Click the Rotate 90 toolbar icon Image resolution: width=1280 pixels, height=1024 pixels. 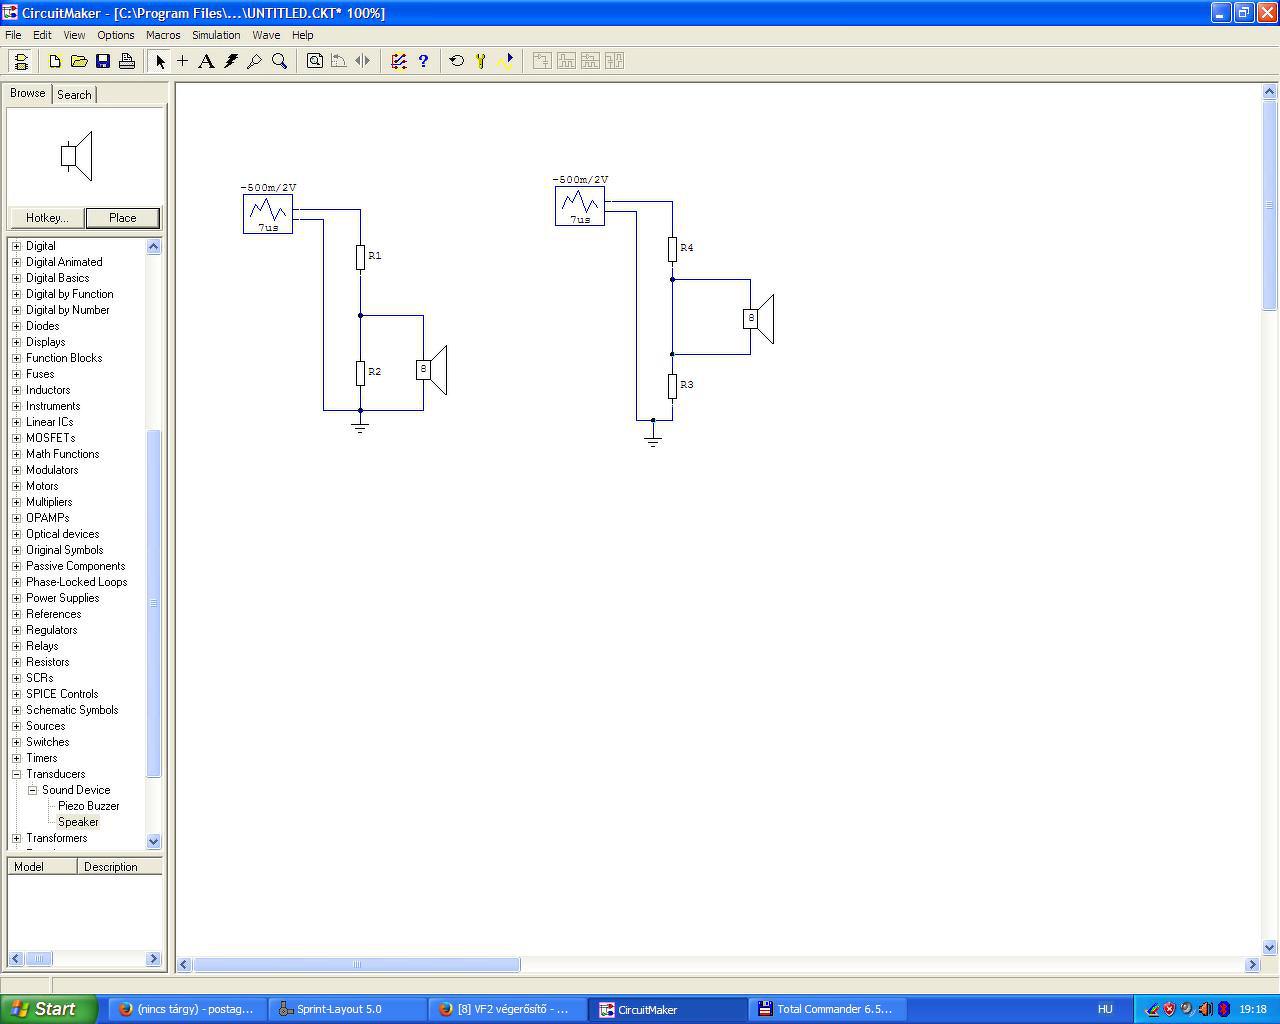pos(339,61)
